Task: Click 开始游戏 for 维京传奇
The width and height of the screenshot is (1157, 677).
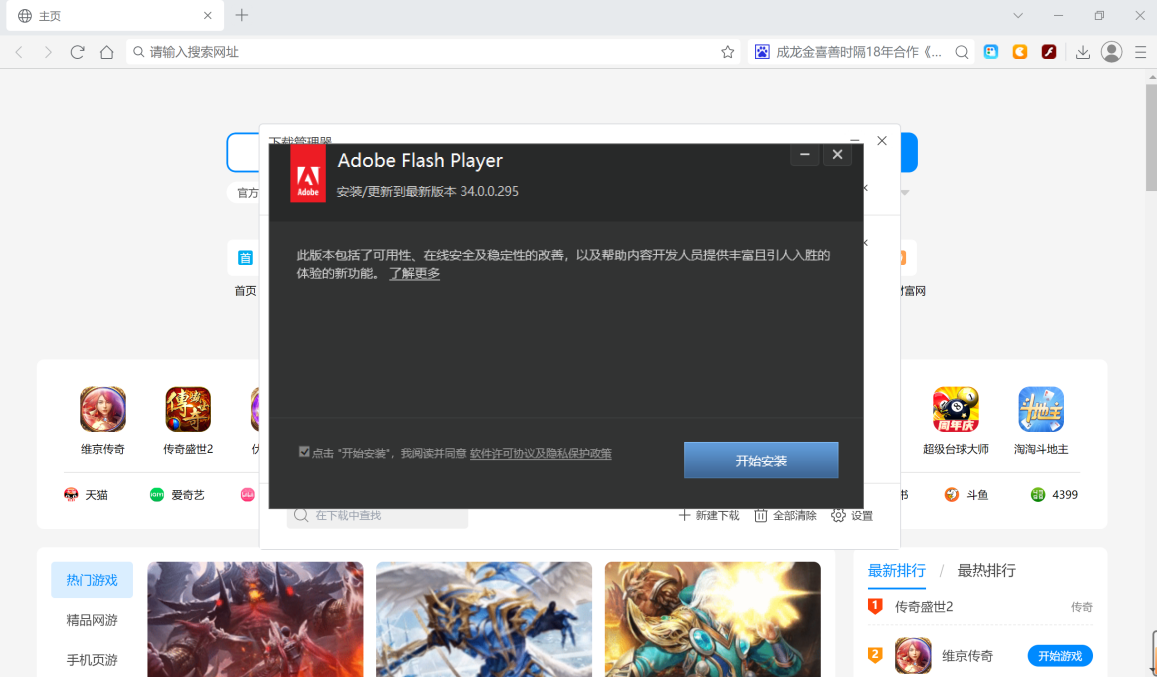Action: [x=1060, y=656]
